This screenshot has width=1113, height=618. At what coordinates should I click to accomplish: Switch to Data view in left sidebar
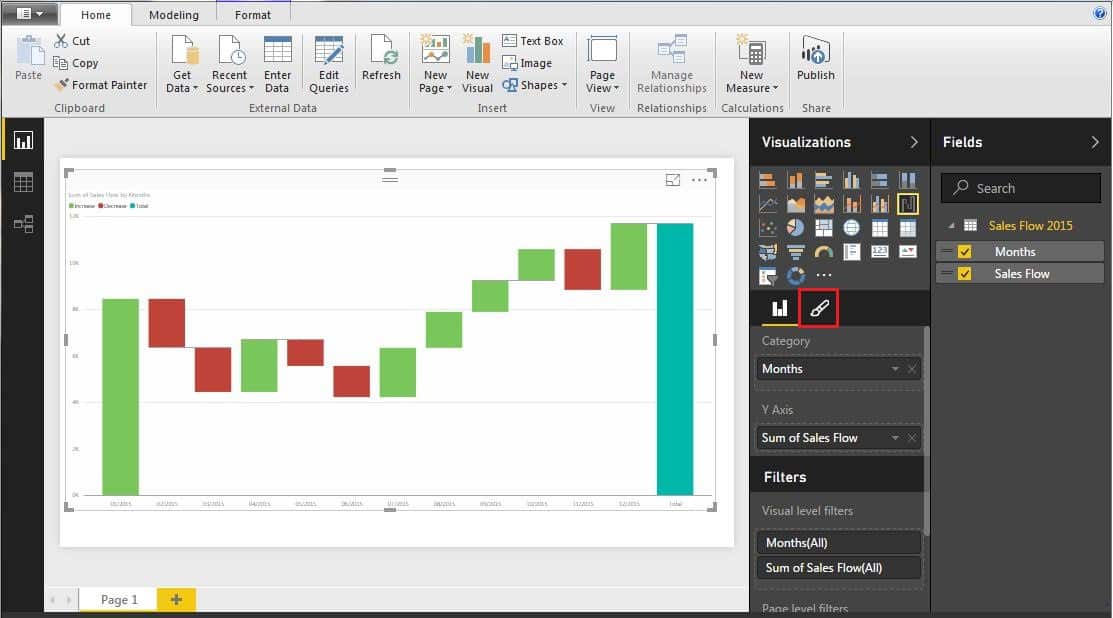[23, 182]
